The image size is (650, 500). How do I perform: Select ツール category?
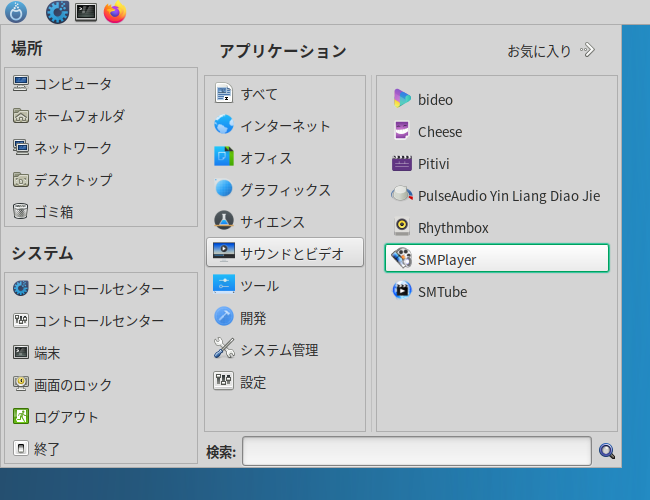(x=285, y=285)
